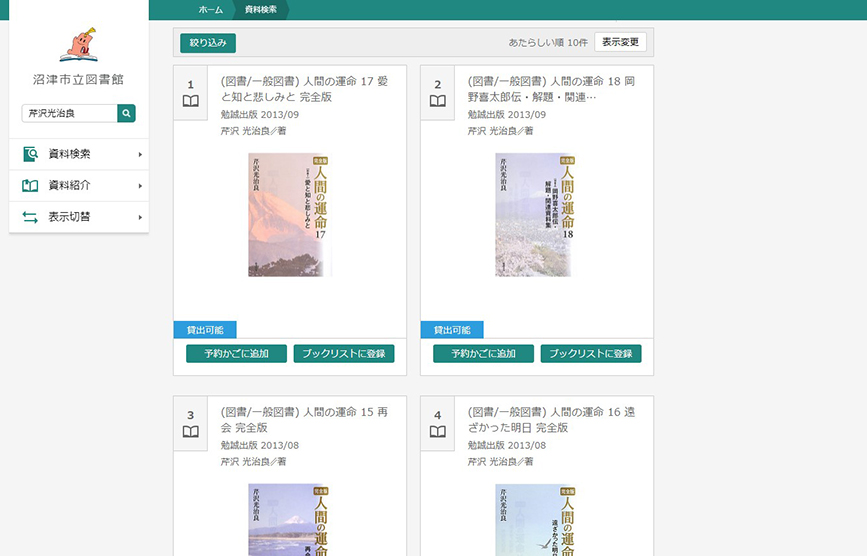The width and height of the screenshot is (867, 556).
Task: Click the book icon on result 1
Action: click(191, 101)
